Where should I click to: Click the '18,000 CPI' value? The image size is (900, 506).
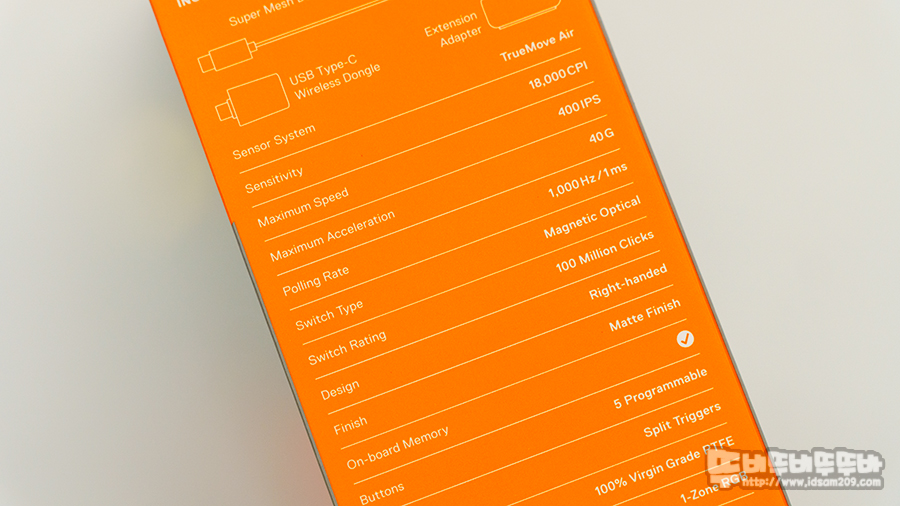558,76
